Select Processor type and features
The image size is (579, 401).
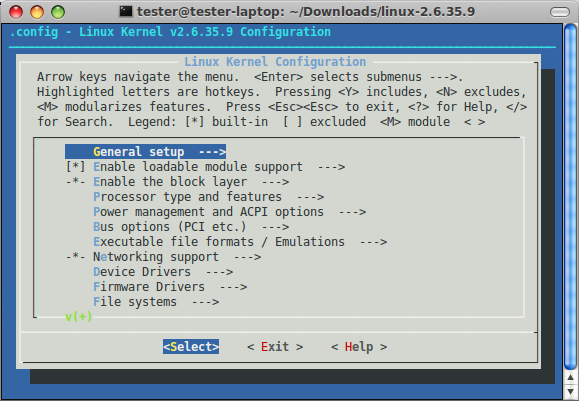coord(209,197)
